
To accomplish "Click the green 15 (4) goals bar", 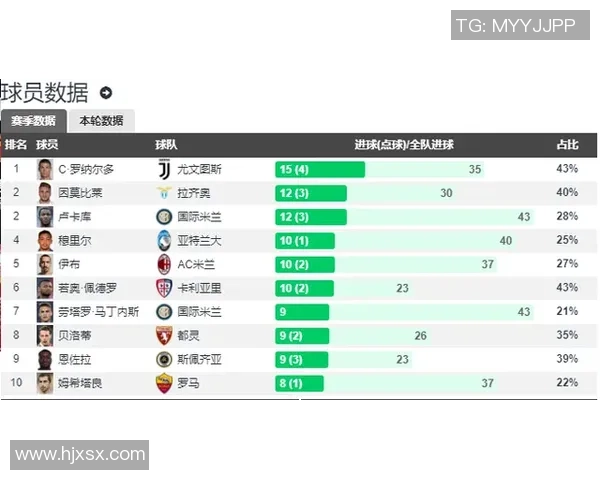I will point(320,169).
